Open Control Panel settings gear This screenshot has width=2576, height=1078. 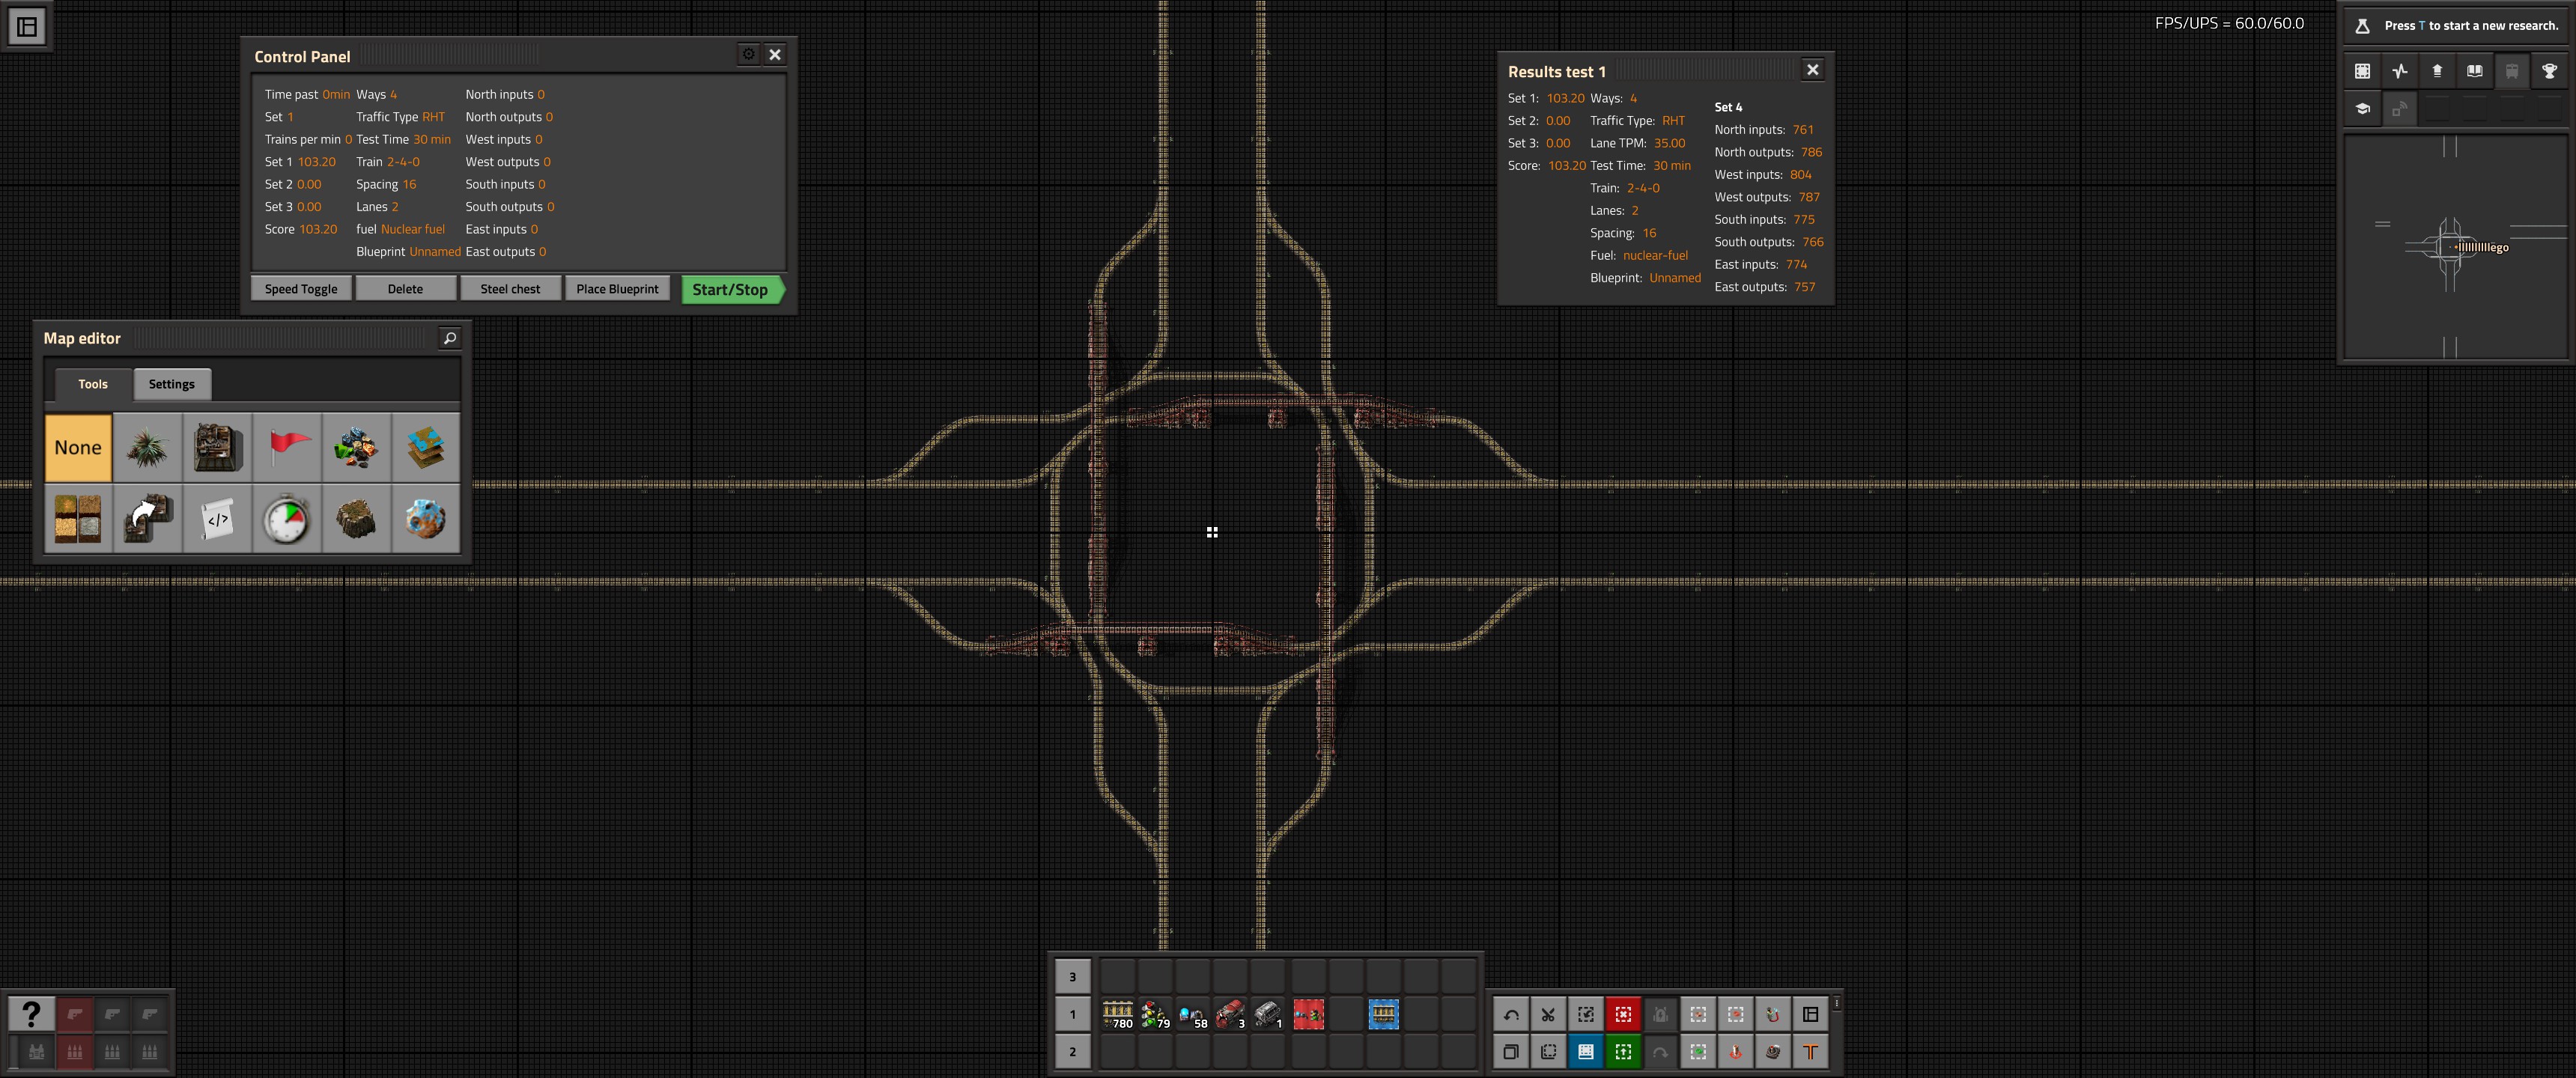748,54
